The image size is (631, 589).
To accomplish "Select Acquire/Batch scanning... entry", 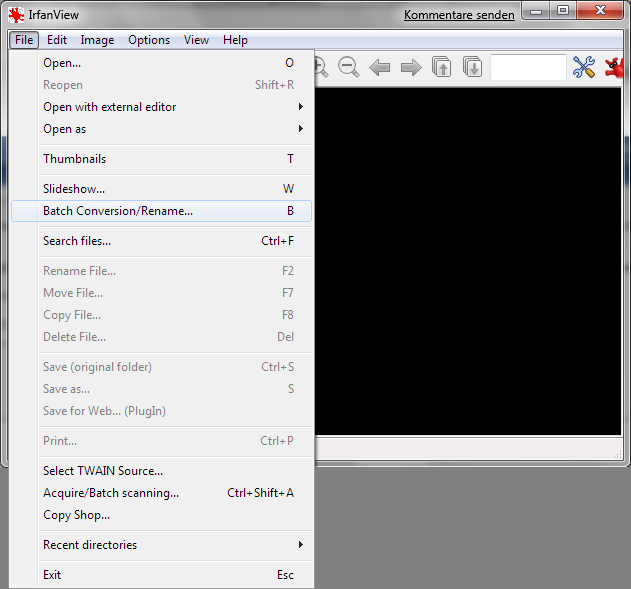I will pyautogui.click(x=161, y=493).
